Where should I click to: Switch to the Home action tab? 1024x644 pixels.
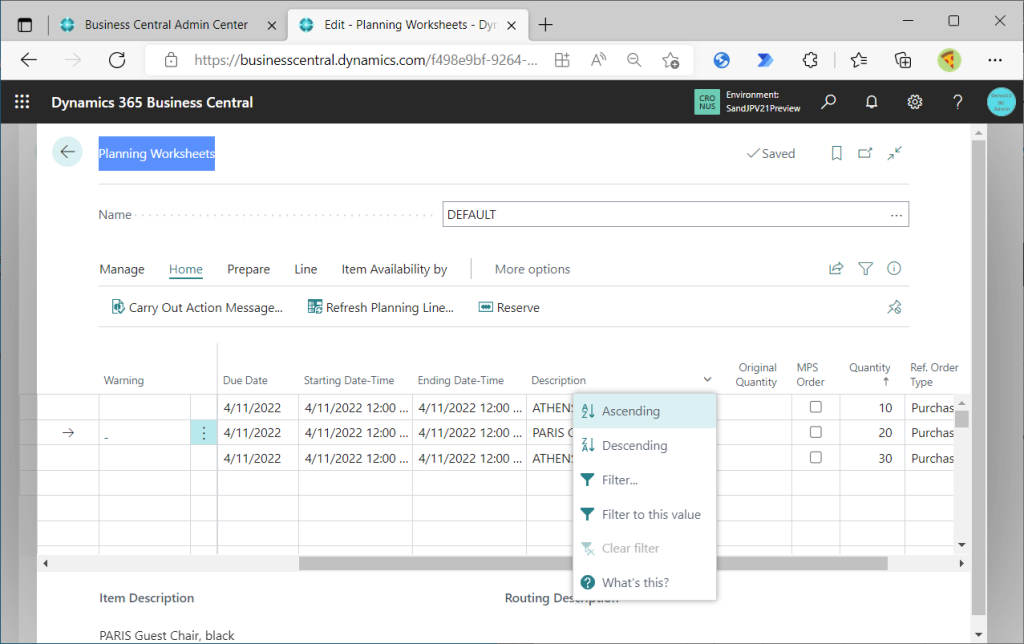[x=185, y=269]
